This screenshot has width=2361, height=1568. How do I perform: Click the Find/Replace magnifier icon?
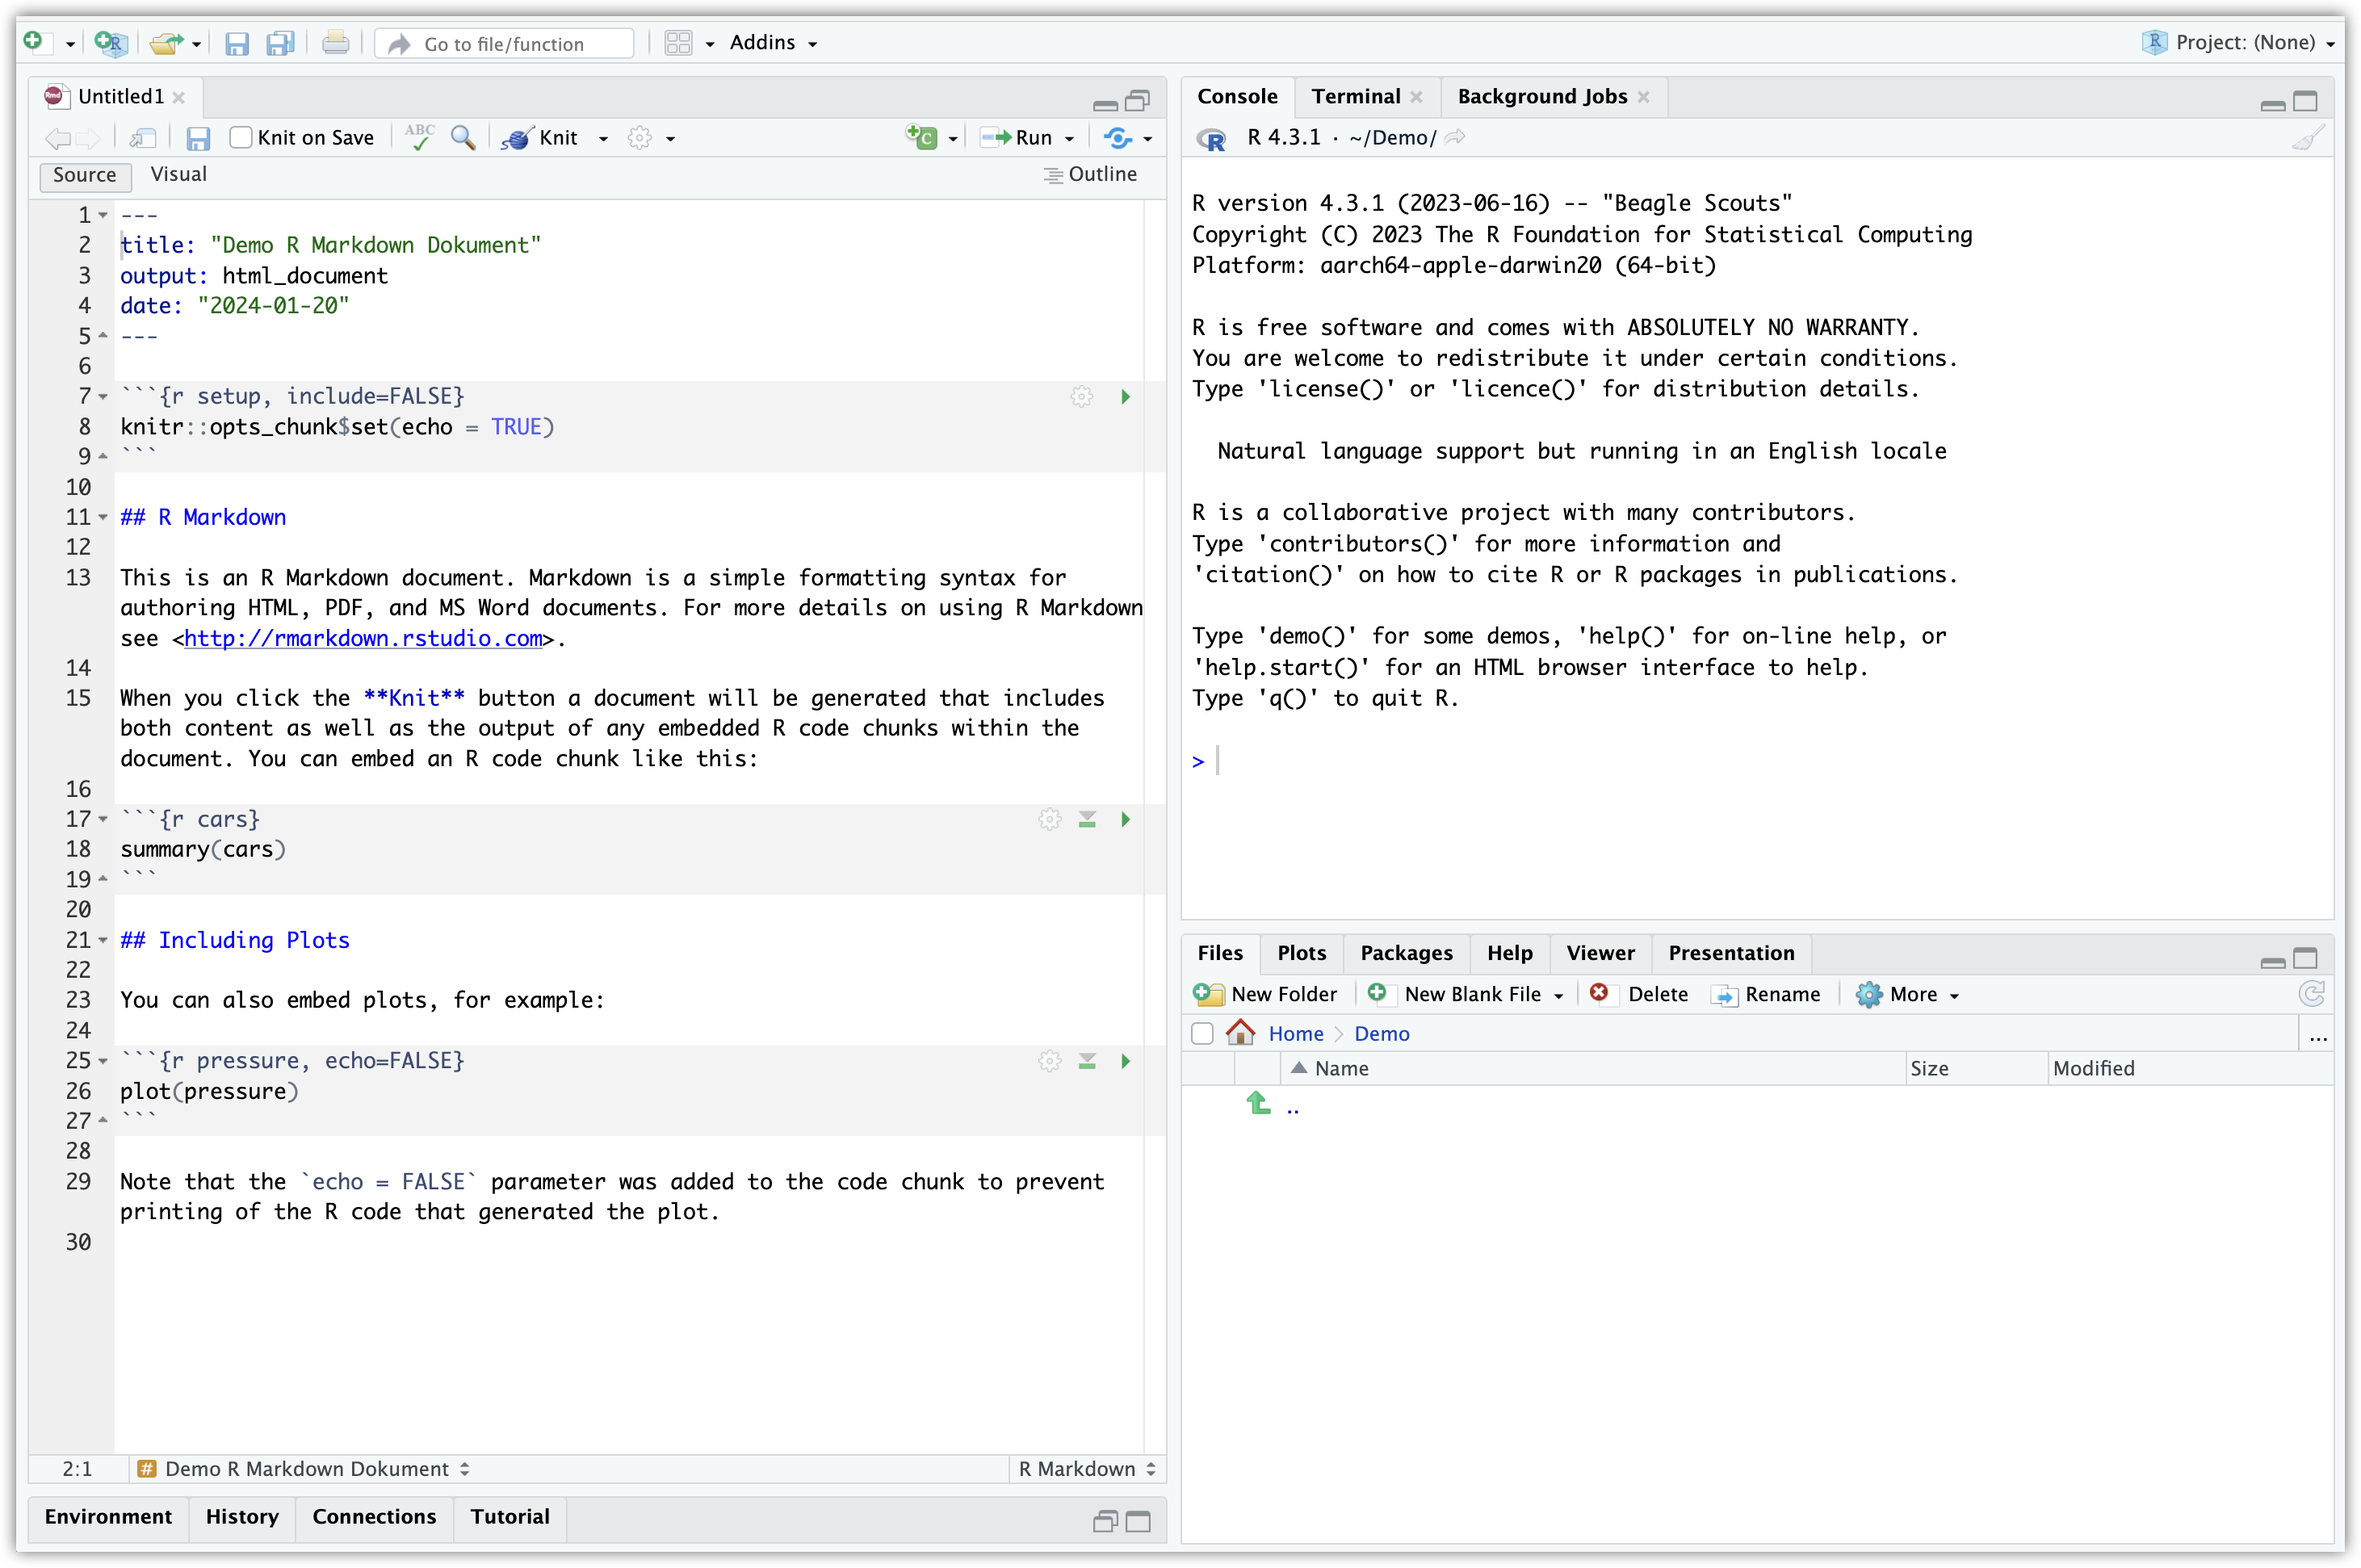click(462, 138)
